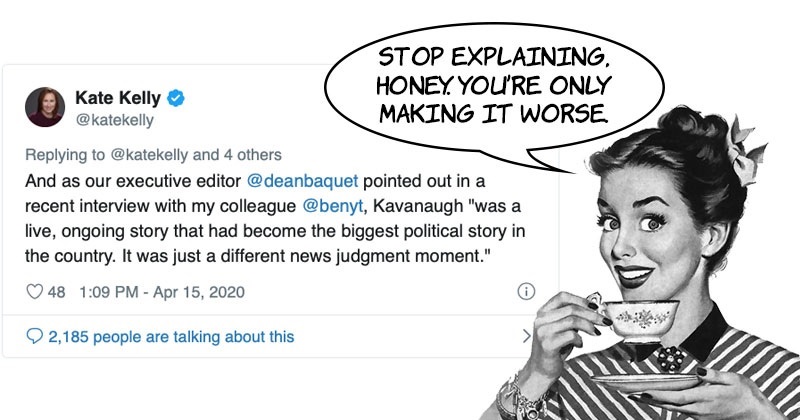Click the quoted Kavanaugh tweet body text
Image resolution: width=800 pixels, height=420 pixels.
click(x=275, y=218)
